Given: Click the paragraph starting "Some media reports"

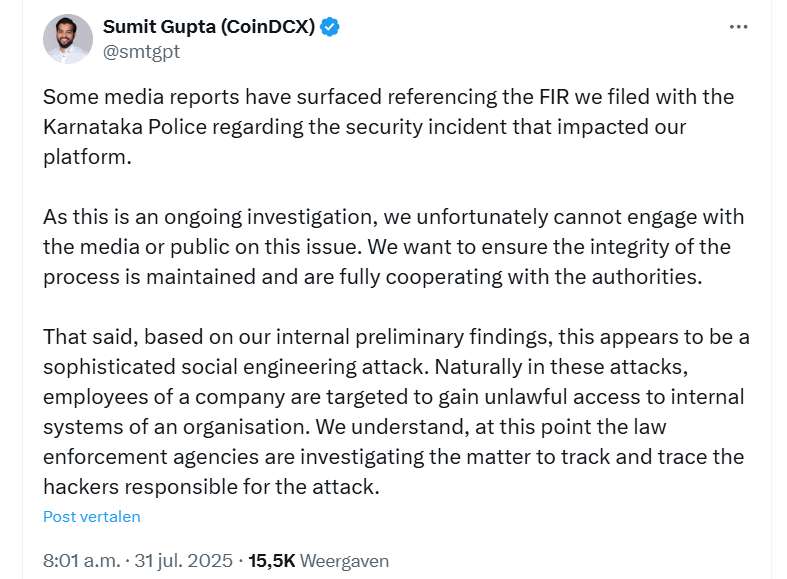Looking at the screenshot, I should pos(388,127).
